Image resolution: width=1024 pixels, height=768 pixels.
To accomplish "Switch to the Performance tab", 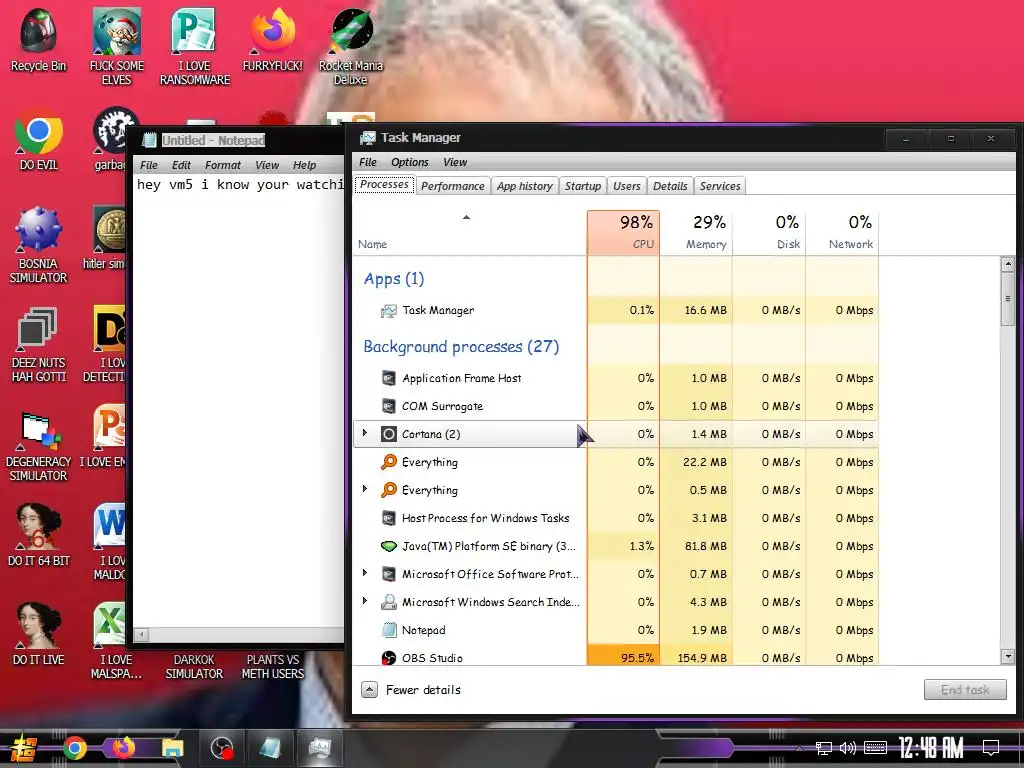I will coord(453,186).
